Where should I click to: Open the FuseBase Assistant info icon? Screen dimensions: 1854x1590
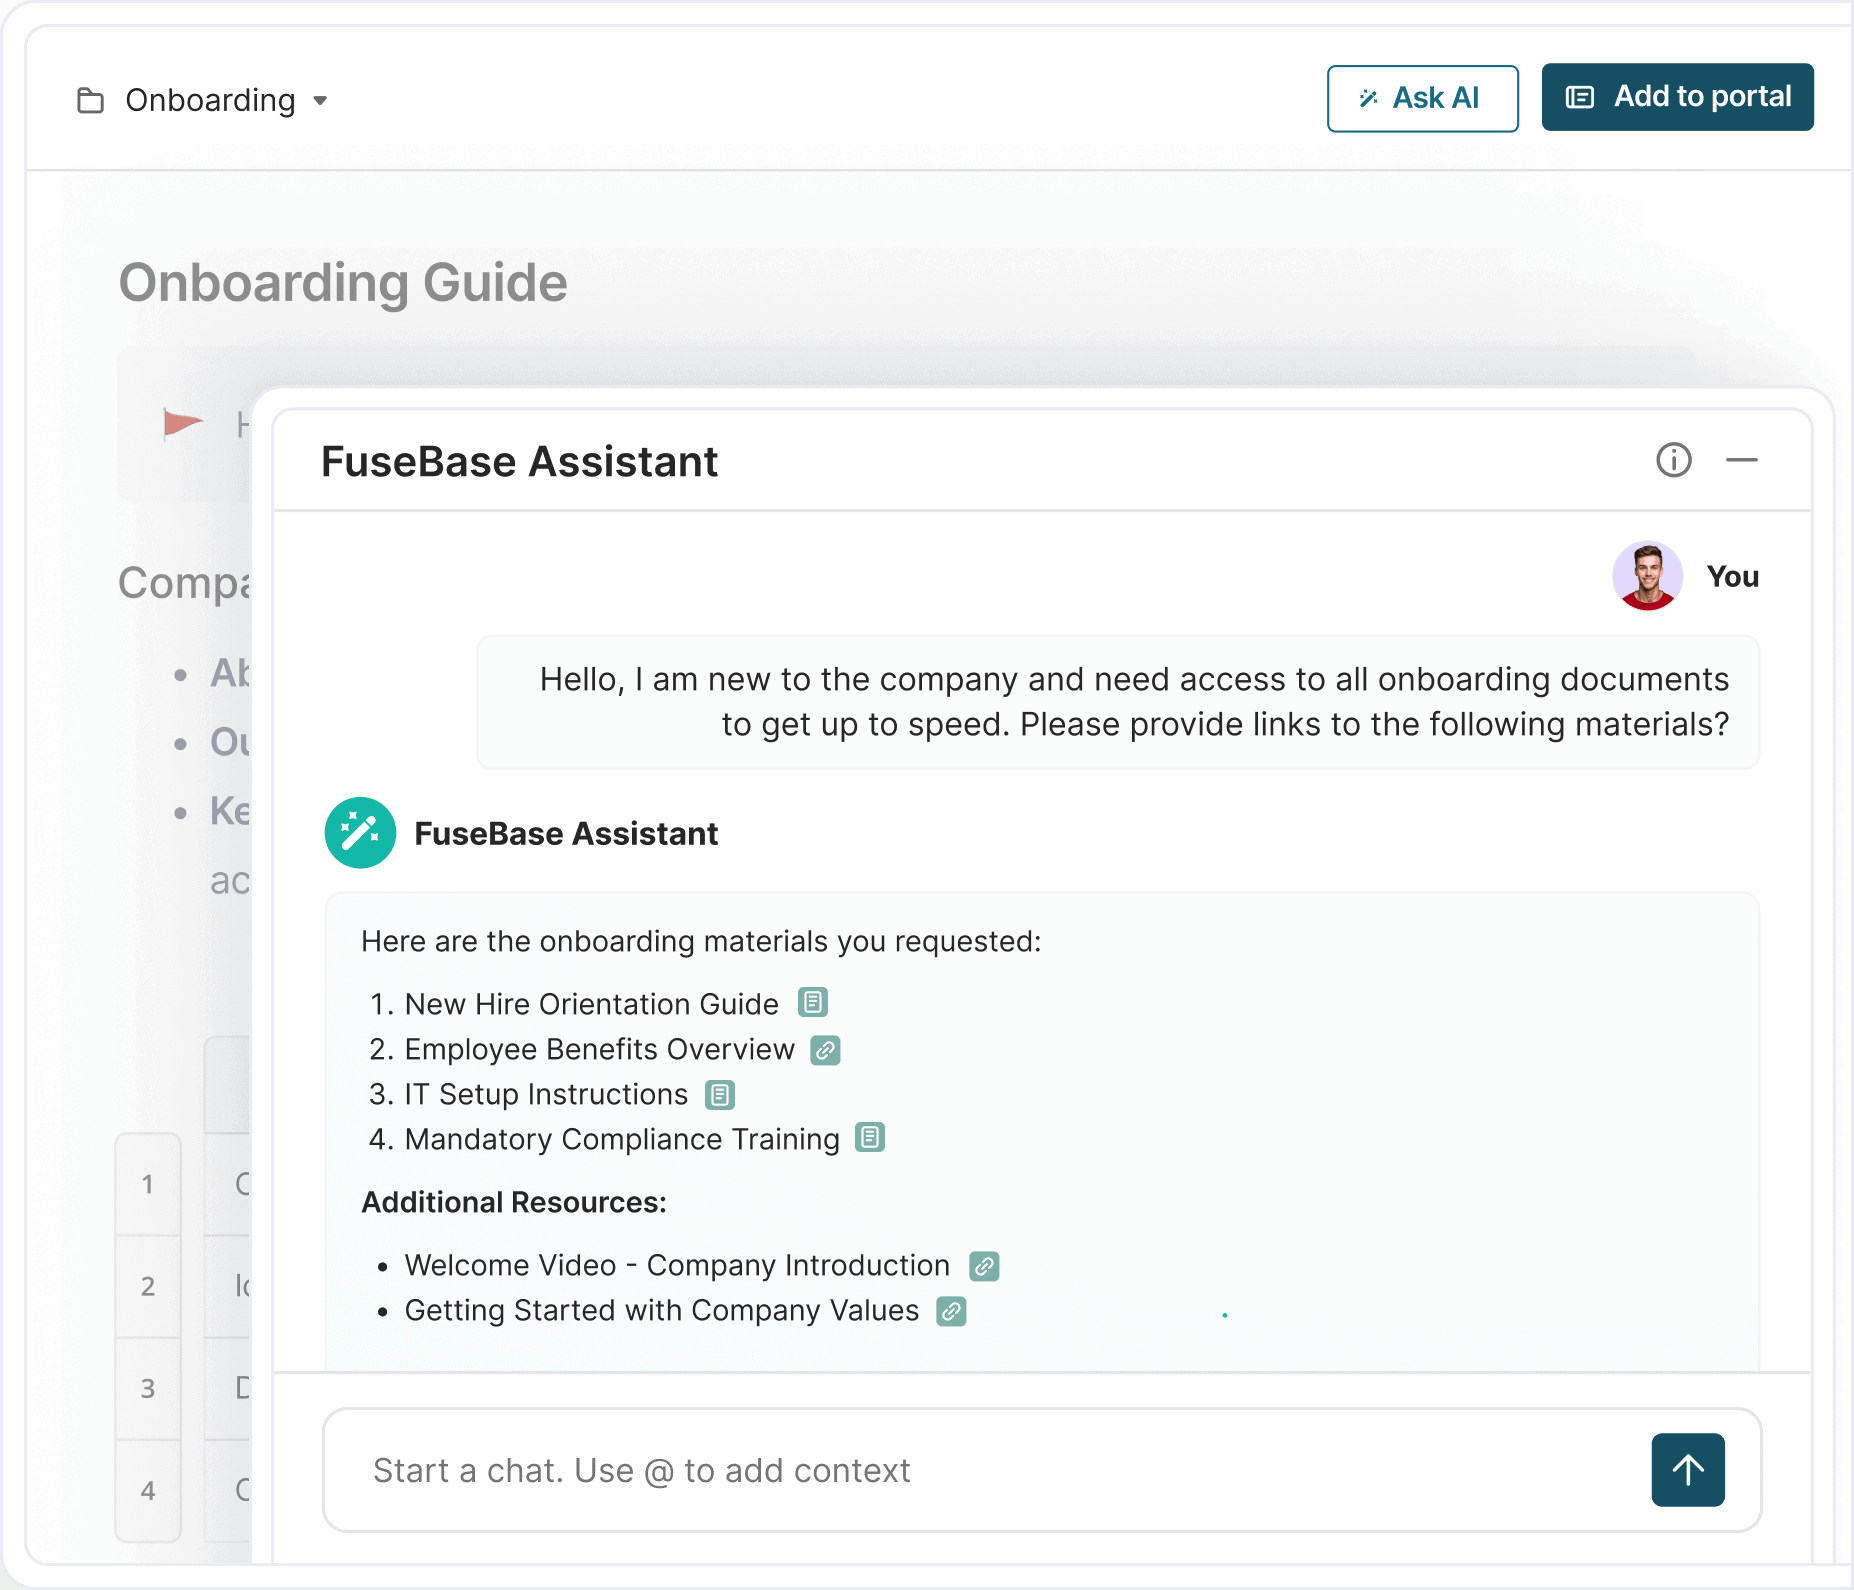[x=1674, y=460]
